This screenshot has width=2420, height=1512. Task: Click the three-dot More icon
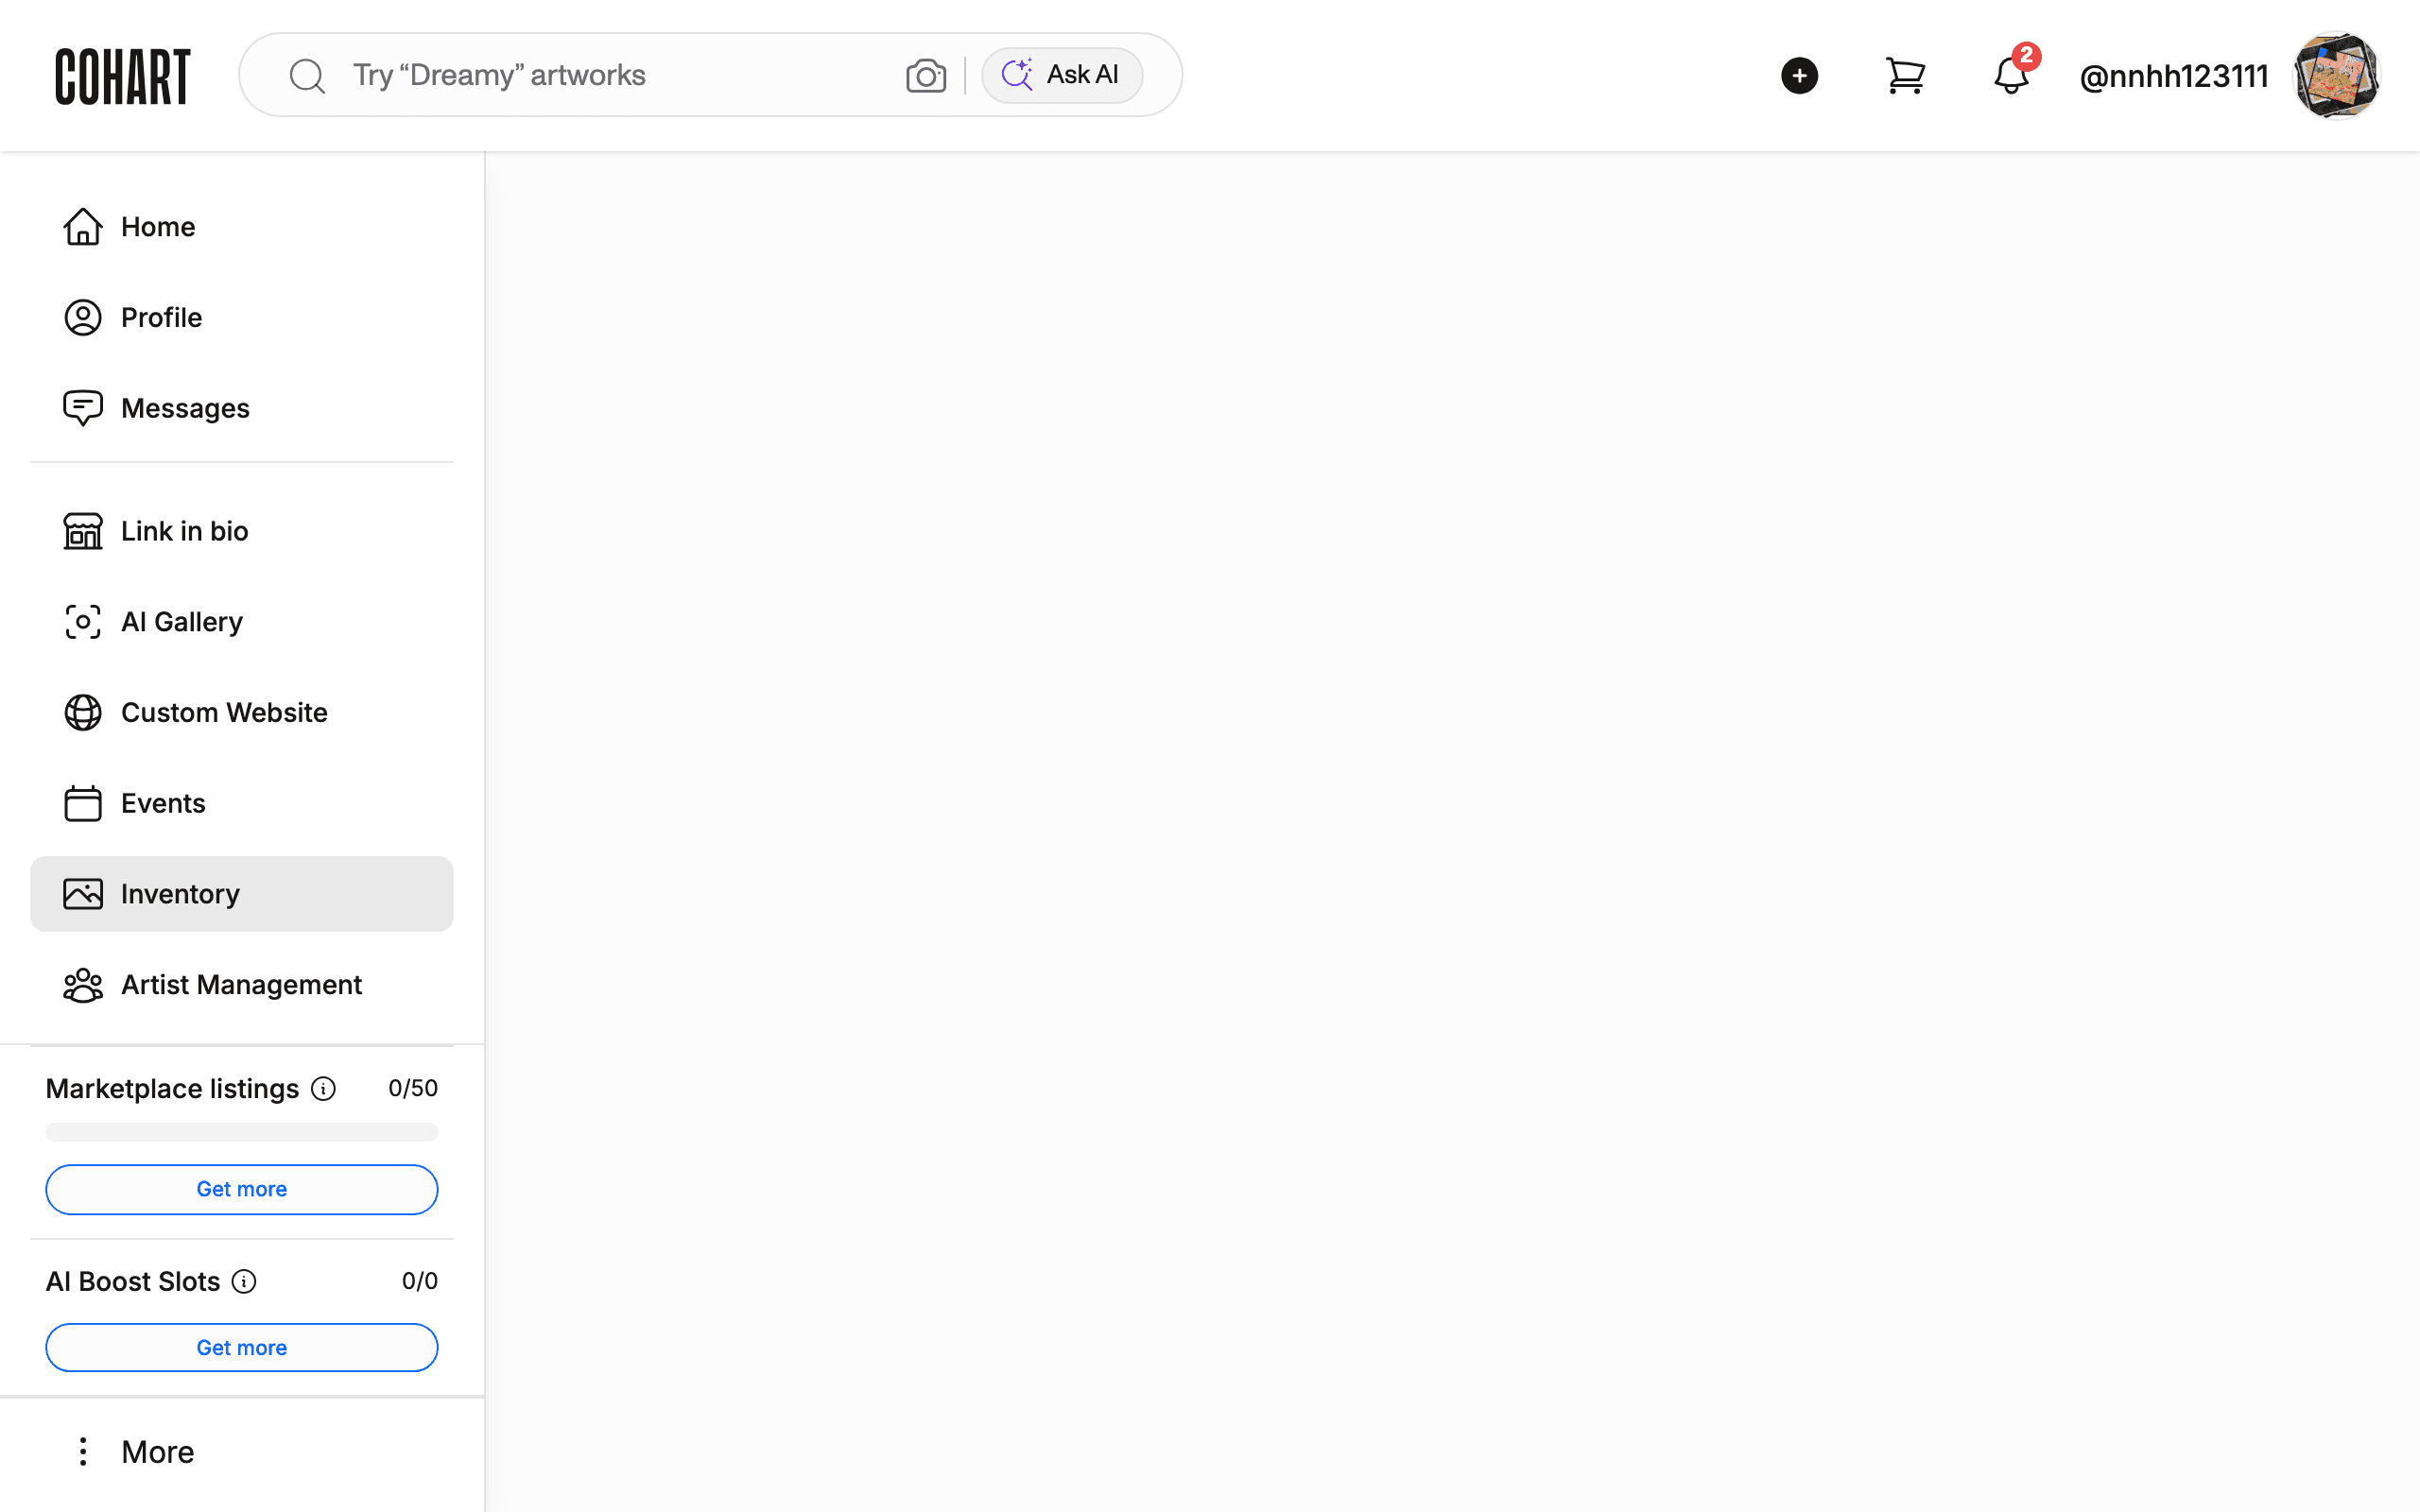pyautogui.click(x=83, y=1452)
